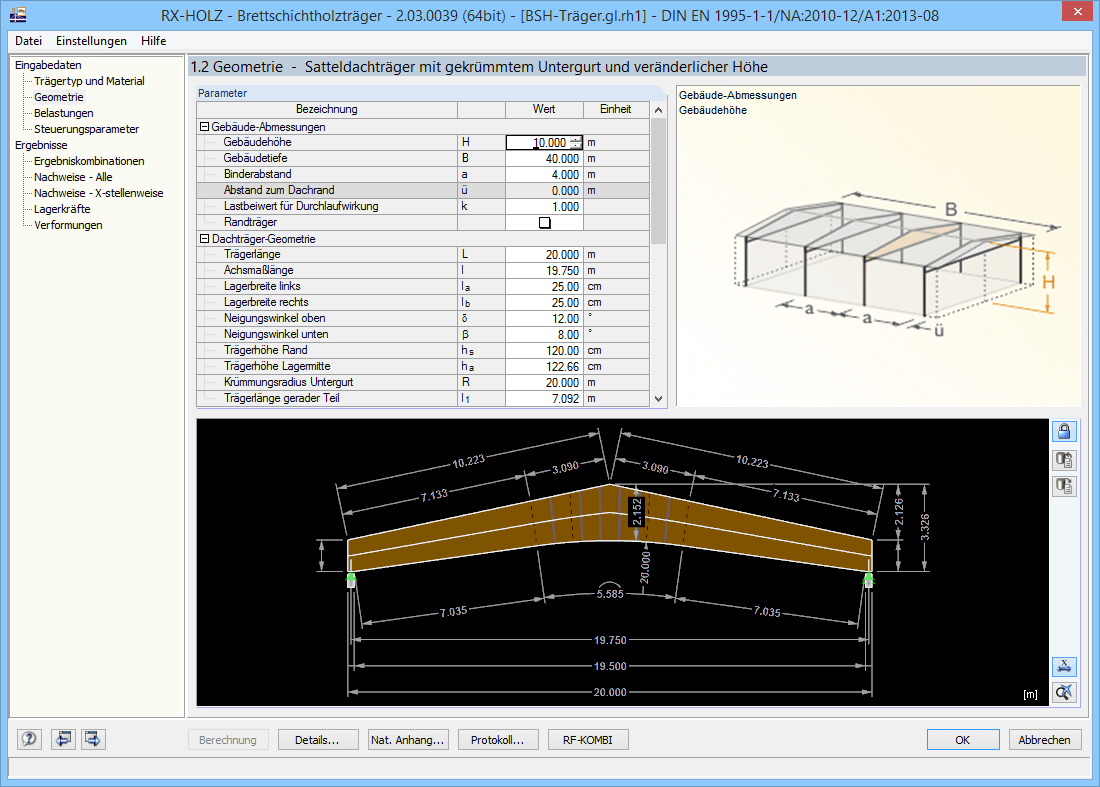Click the Ergebnisse tree heading

click(x=41, y=145)
